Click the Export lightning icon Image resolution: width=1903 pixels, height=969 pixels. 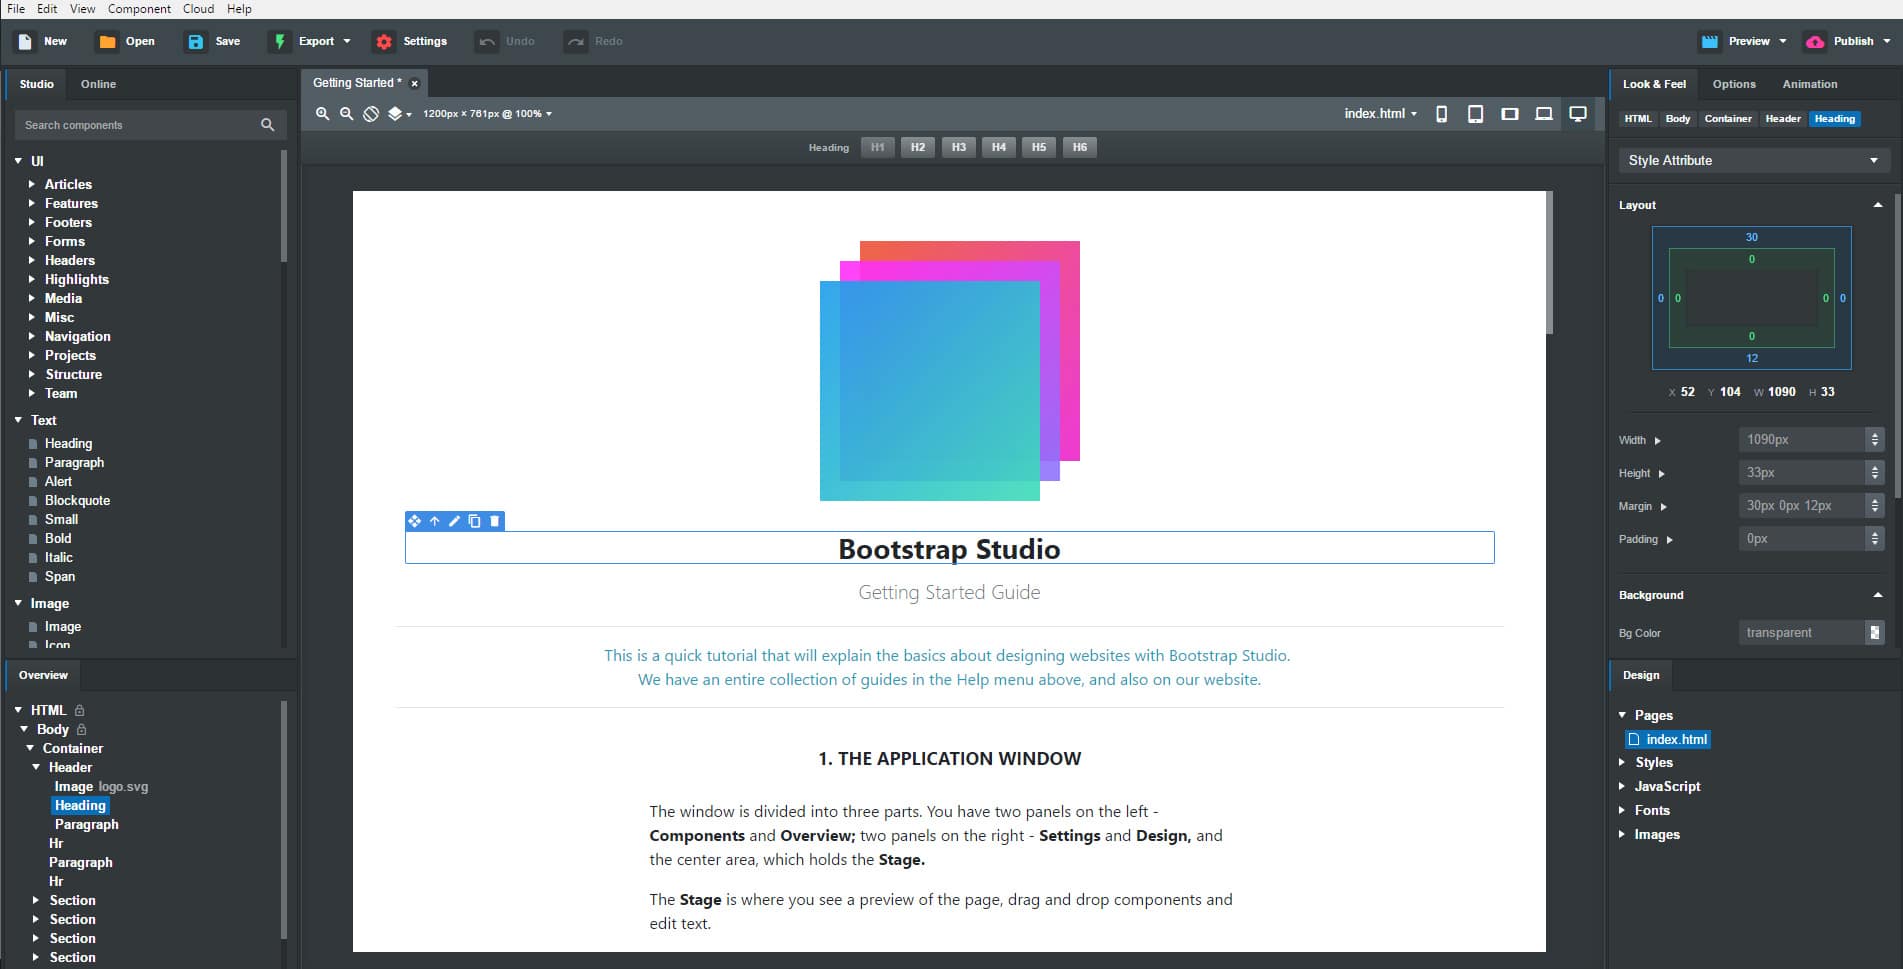coord(280,42)
